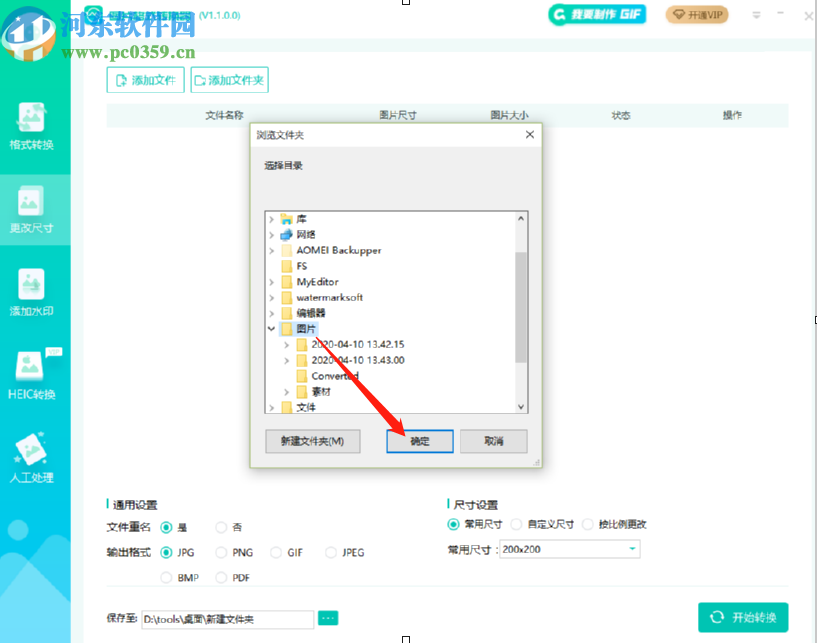This screenshot has height=643, width=817.
Task: Click the 我要制作GIF button
Action: coord(596,14)
